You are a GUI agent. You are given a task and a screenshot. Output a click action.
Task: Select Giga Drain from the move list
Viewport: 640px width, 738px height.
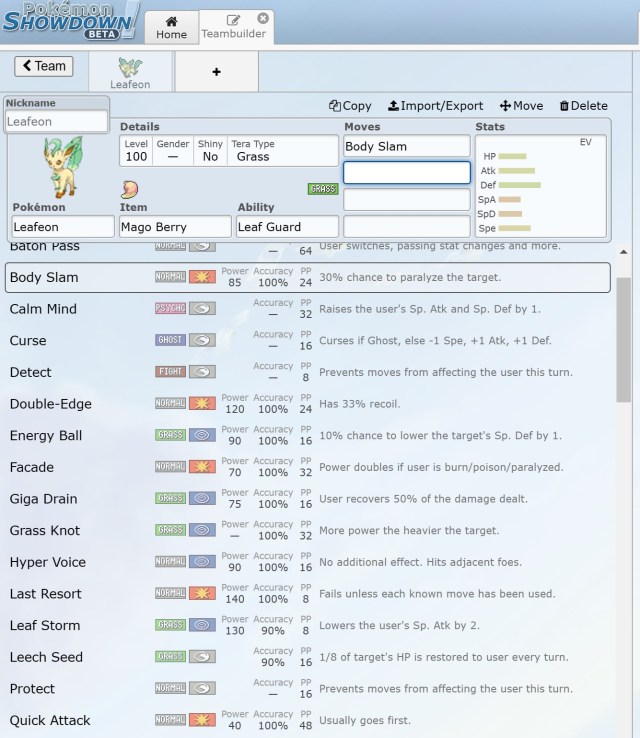(x=43, y=499)
